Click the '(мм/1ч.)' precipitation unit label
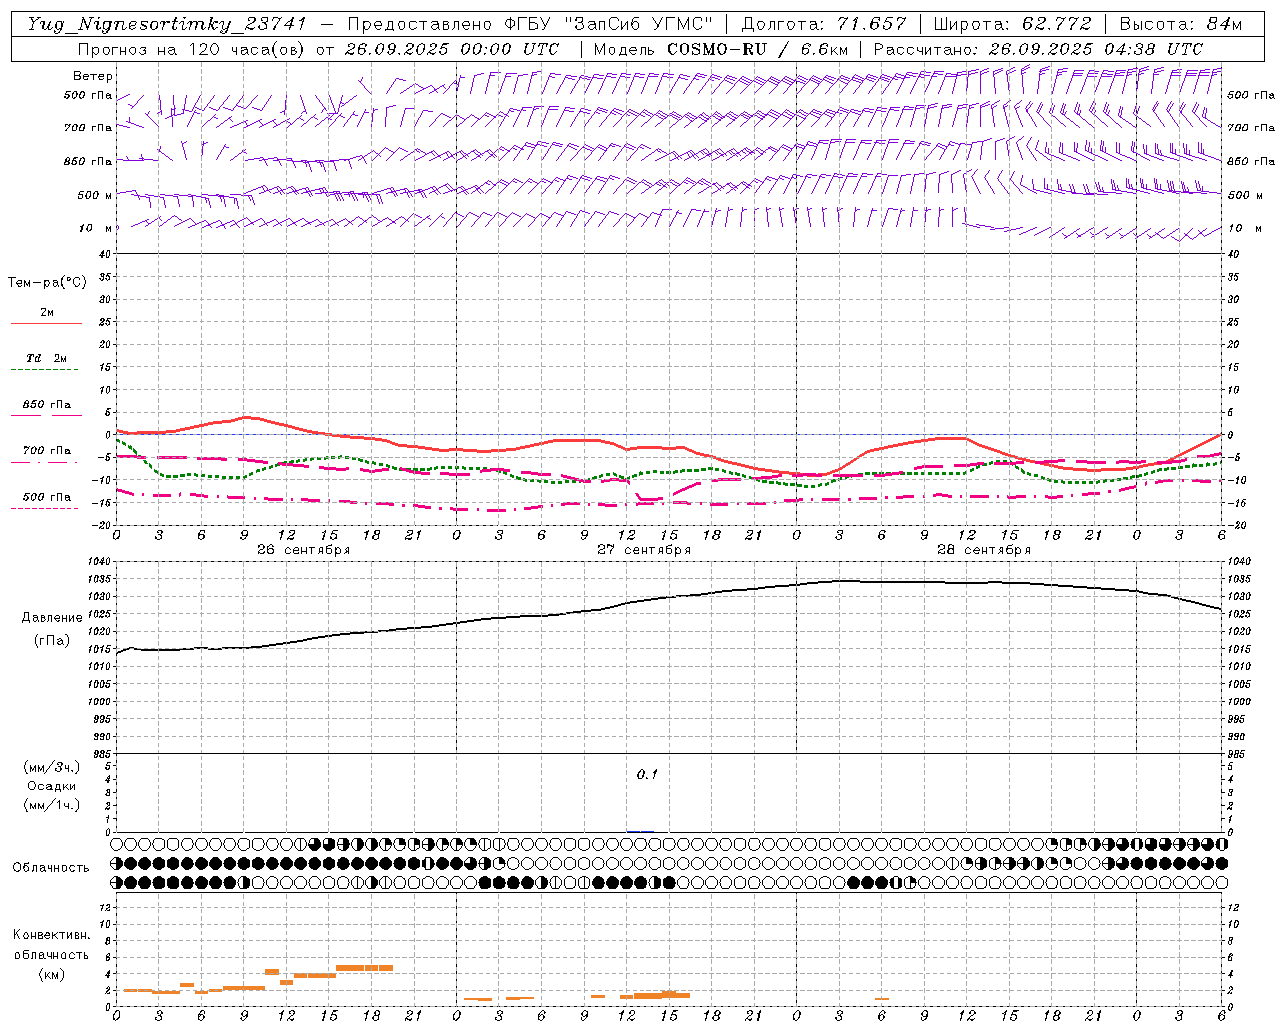Screen dimensions: 1280x1024 tap(52, 805)
